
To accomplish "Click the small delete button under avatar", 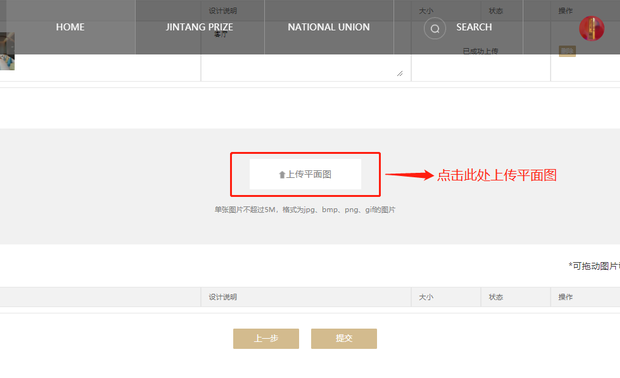I will click(567, 51).
